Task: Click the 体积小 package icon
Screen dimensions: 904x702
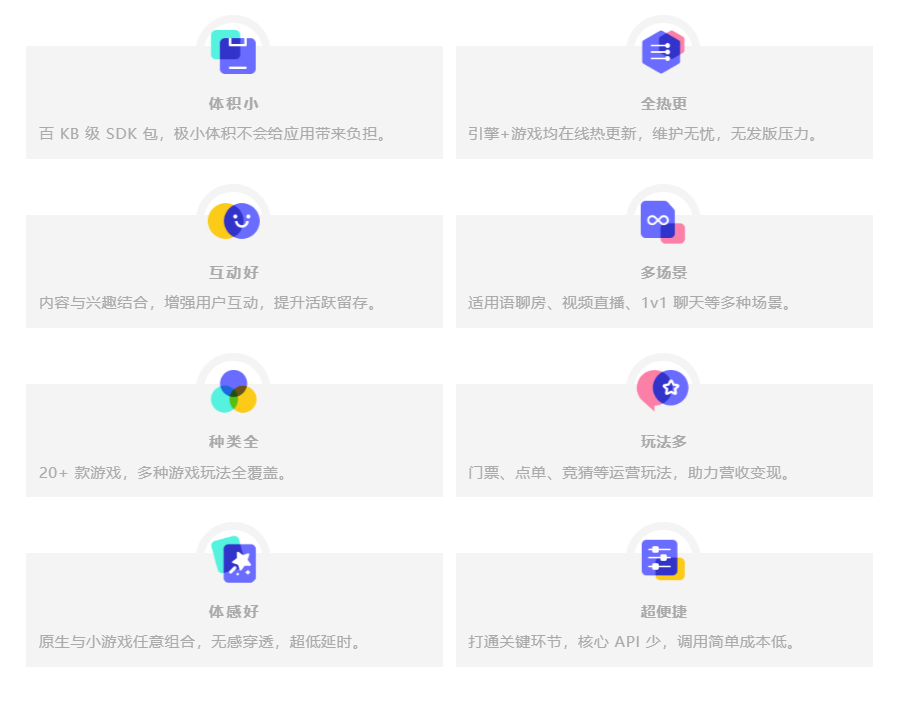Action: (x=234, y=53)
